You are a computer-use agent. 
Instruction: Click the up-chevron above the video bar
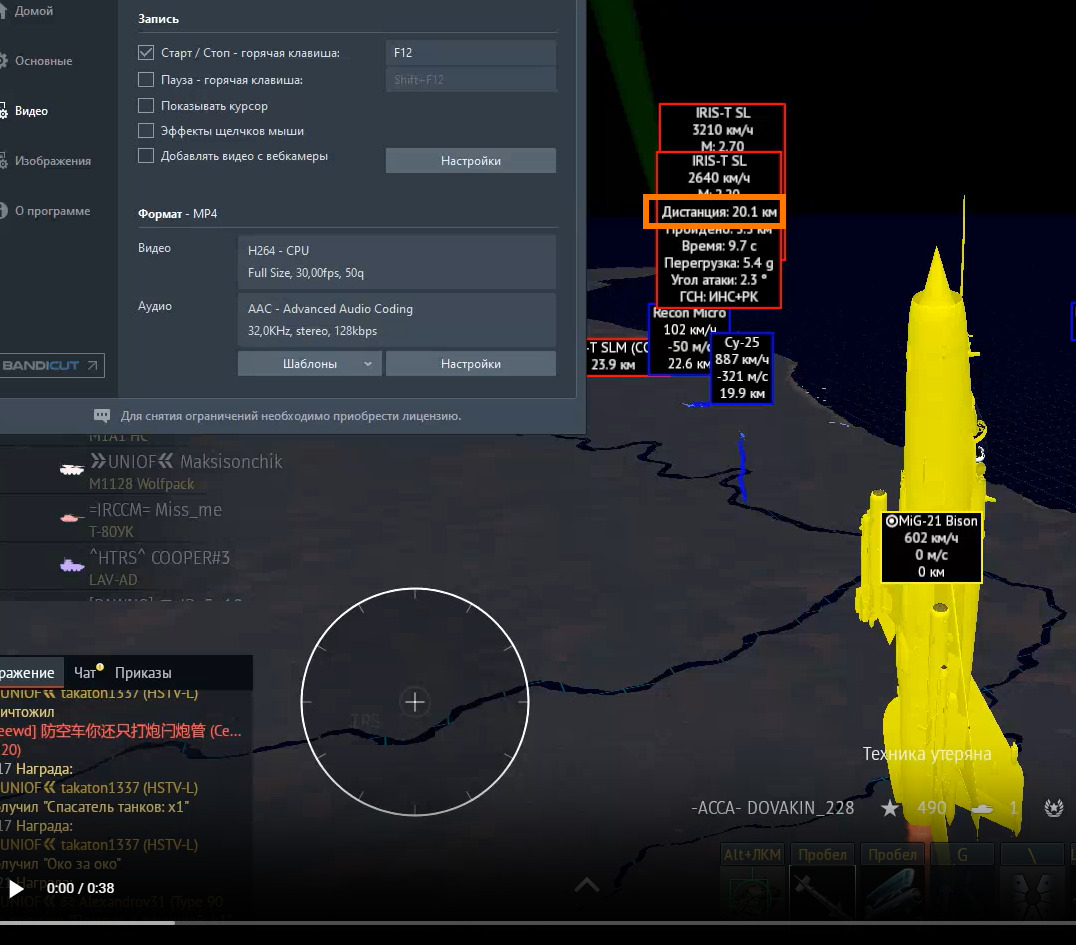pyautogui.click(x=586, y=884)
